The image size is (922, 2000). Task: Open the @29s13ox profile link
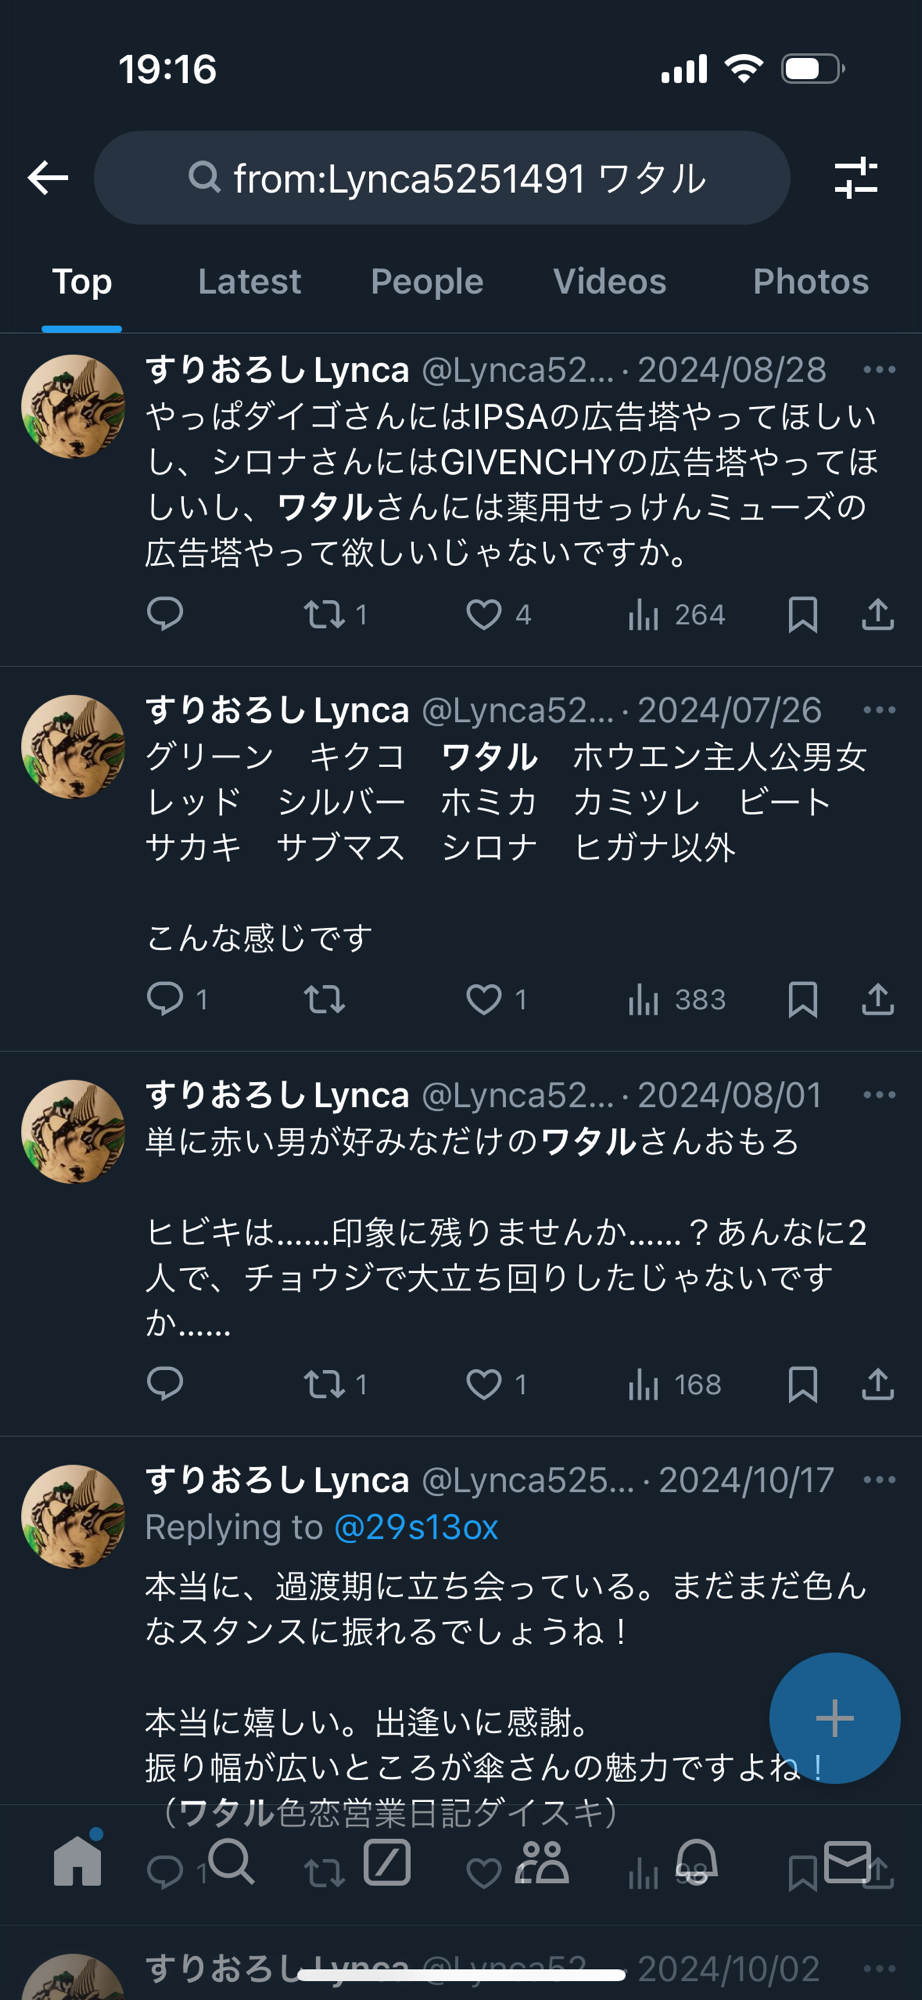416,1527
